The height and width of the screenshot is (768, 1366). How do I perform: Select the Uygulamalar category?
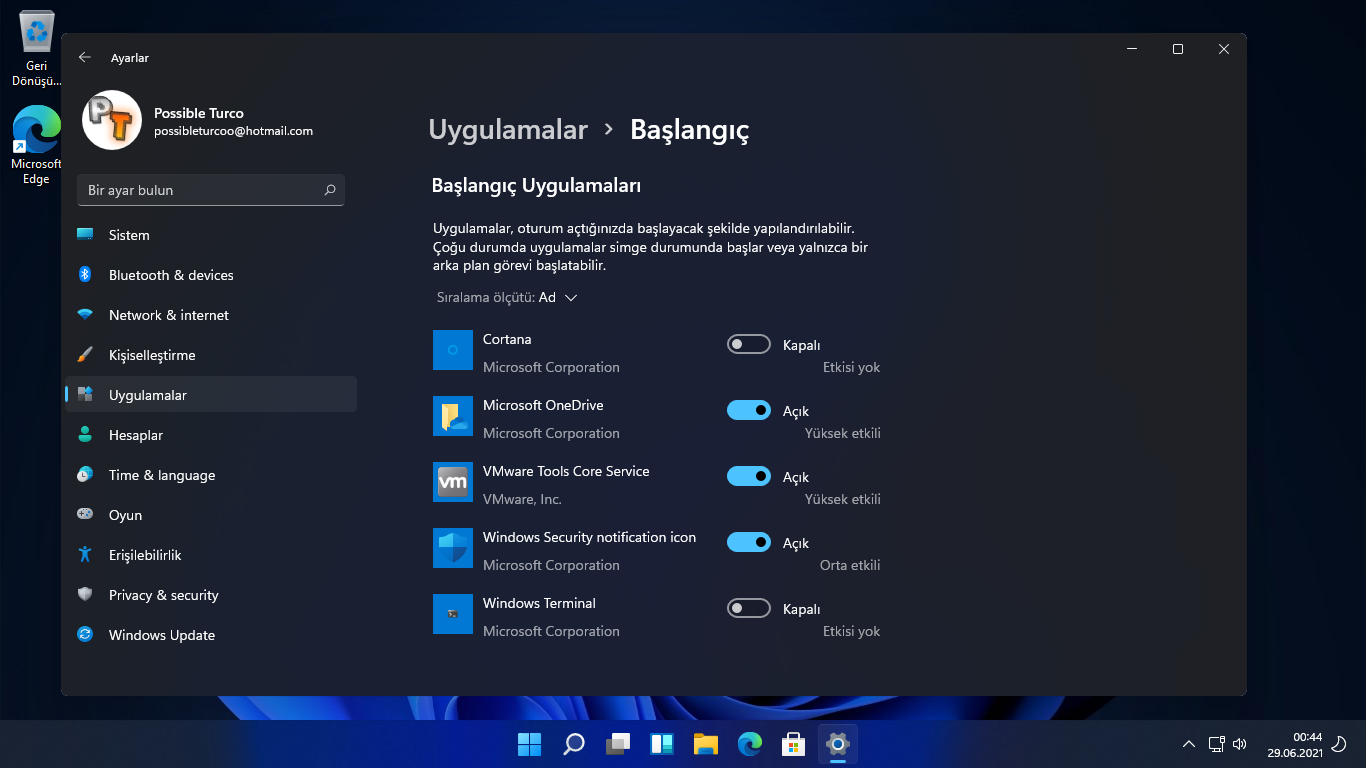[x=211, y=395]
